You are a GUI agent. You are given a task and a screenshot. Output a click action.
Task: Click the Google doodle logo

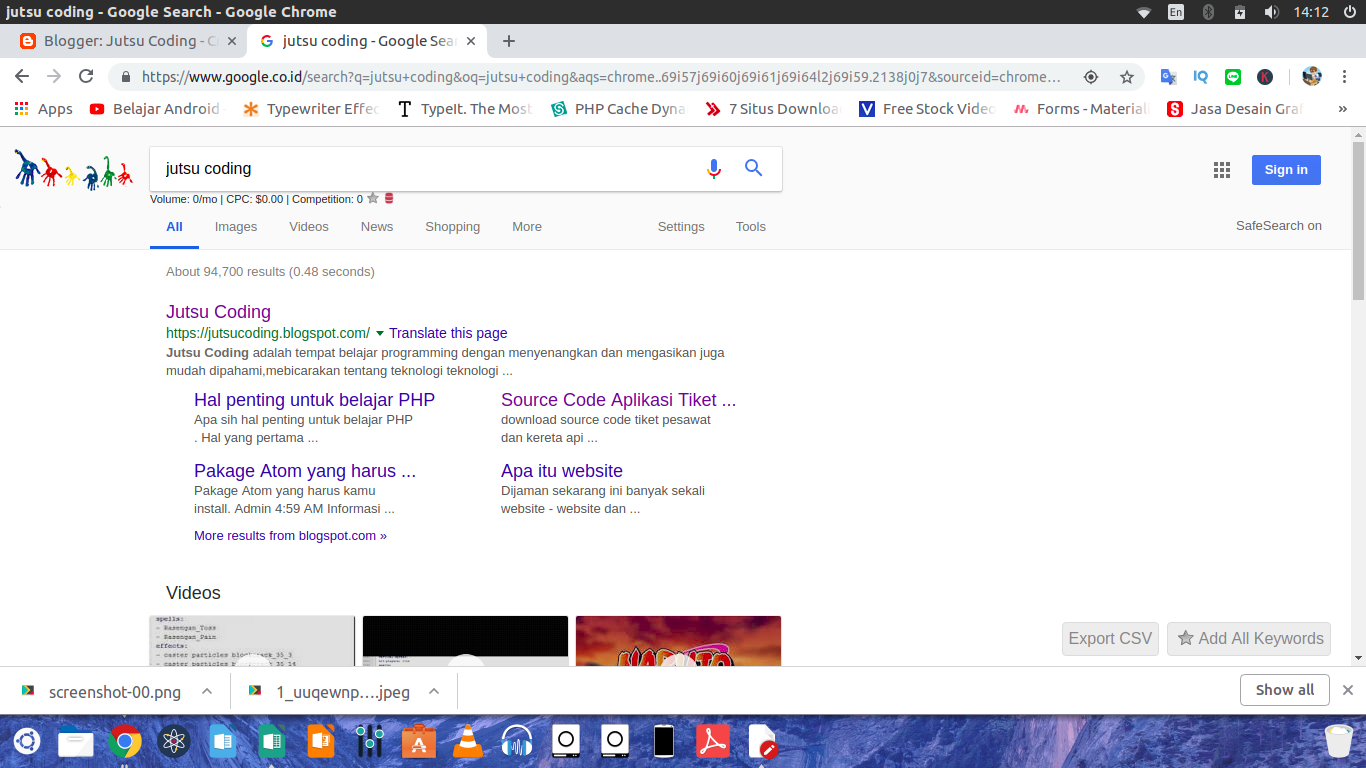pos(74,169)
